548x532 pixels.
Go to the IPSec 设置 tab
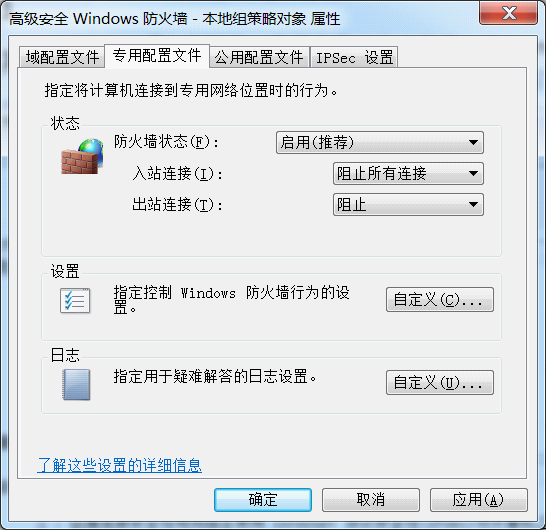coord(354,57)
